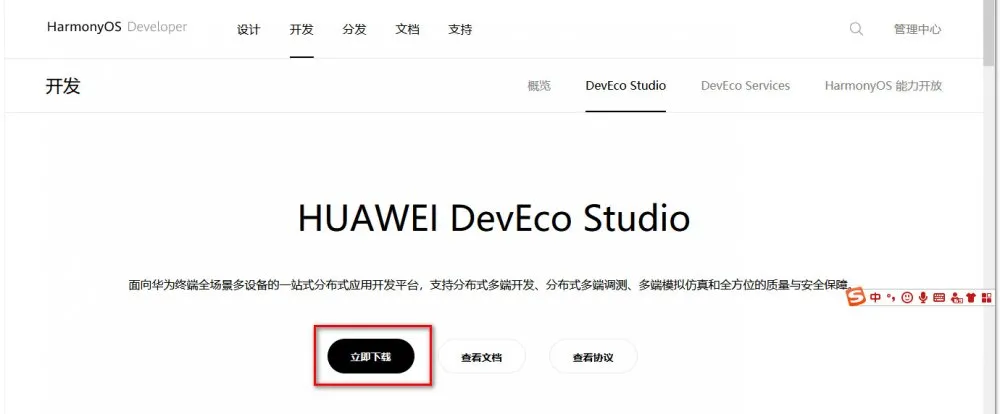Expand the 文档 navigation menu

tap(407, 29)
